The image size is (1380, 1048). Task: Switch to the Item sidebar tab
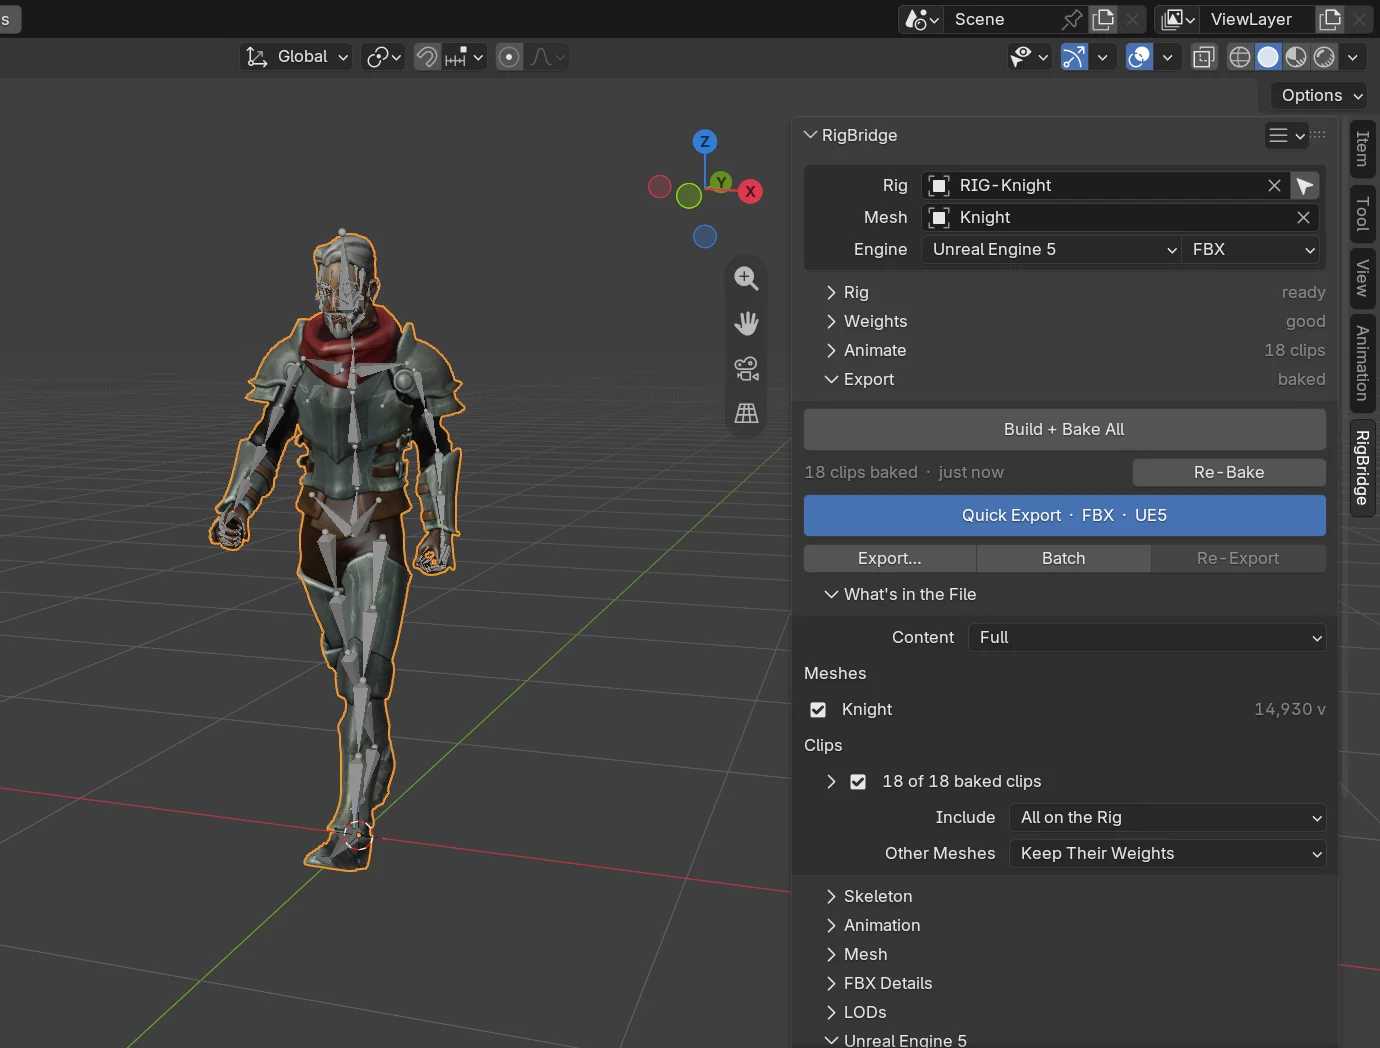[1362, 149]
